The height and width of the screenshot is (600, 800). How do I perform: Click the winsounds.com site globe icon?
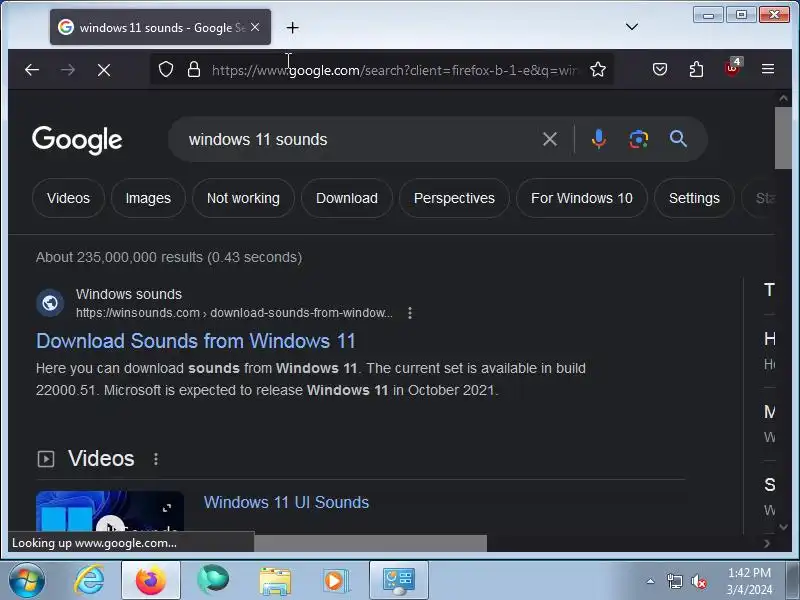[x=50, y=303]
